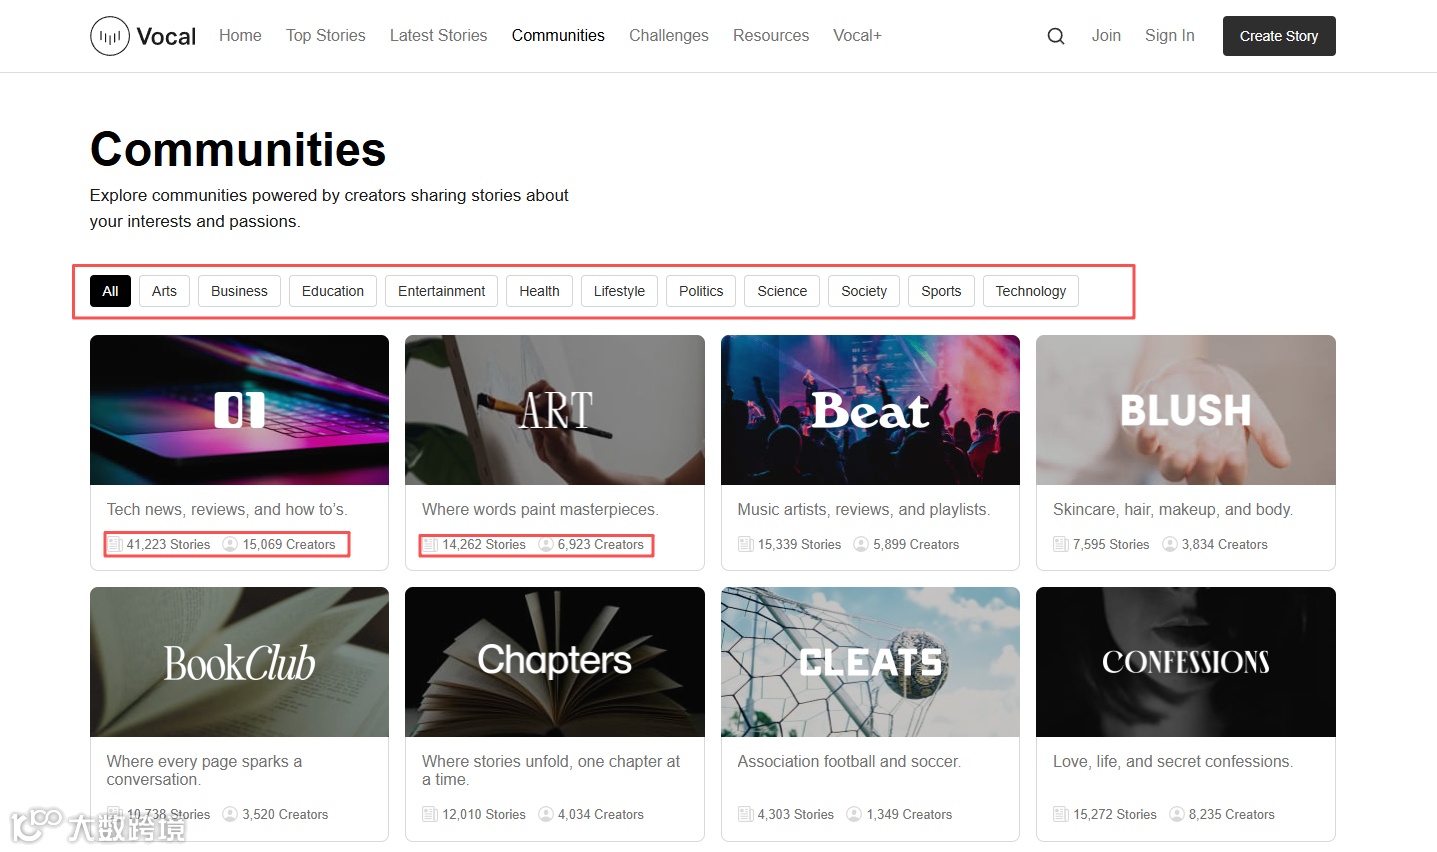This screenshot has height=852, width=1437.
Task: Click the '8,235 Creators' count
Action: pos(1232,814)
